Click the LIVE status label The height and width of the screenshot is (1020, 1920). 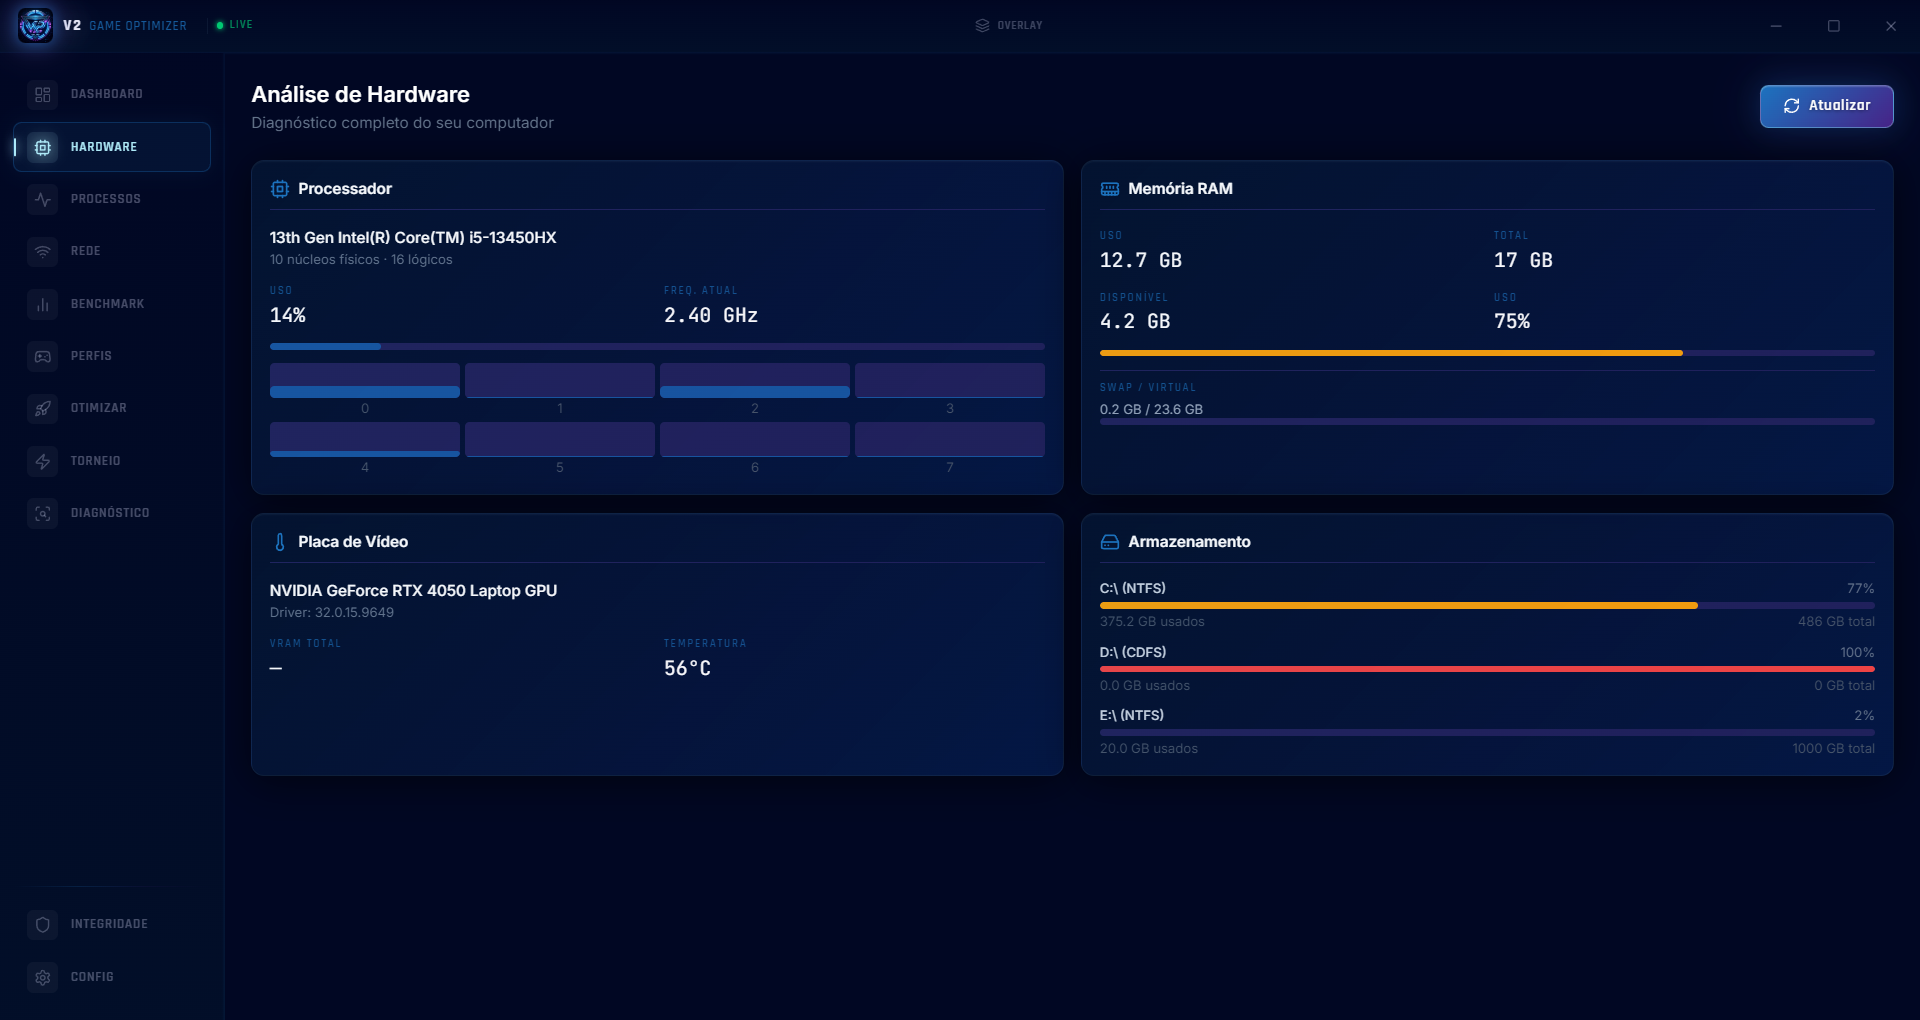[x=241, y=25]
